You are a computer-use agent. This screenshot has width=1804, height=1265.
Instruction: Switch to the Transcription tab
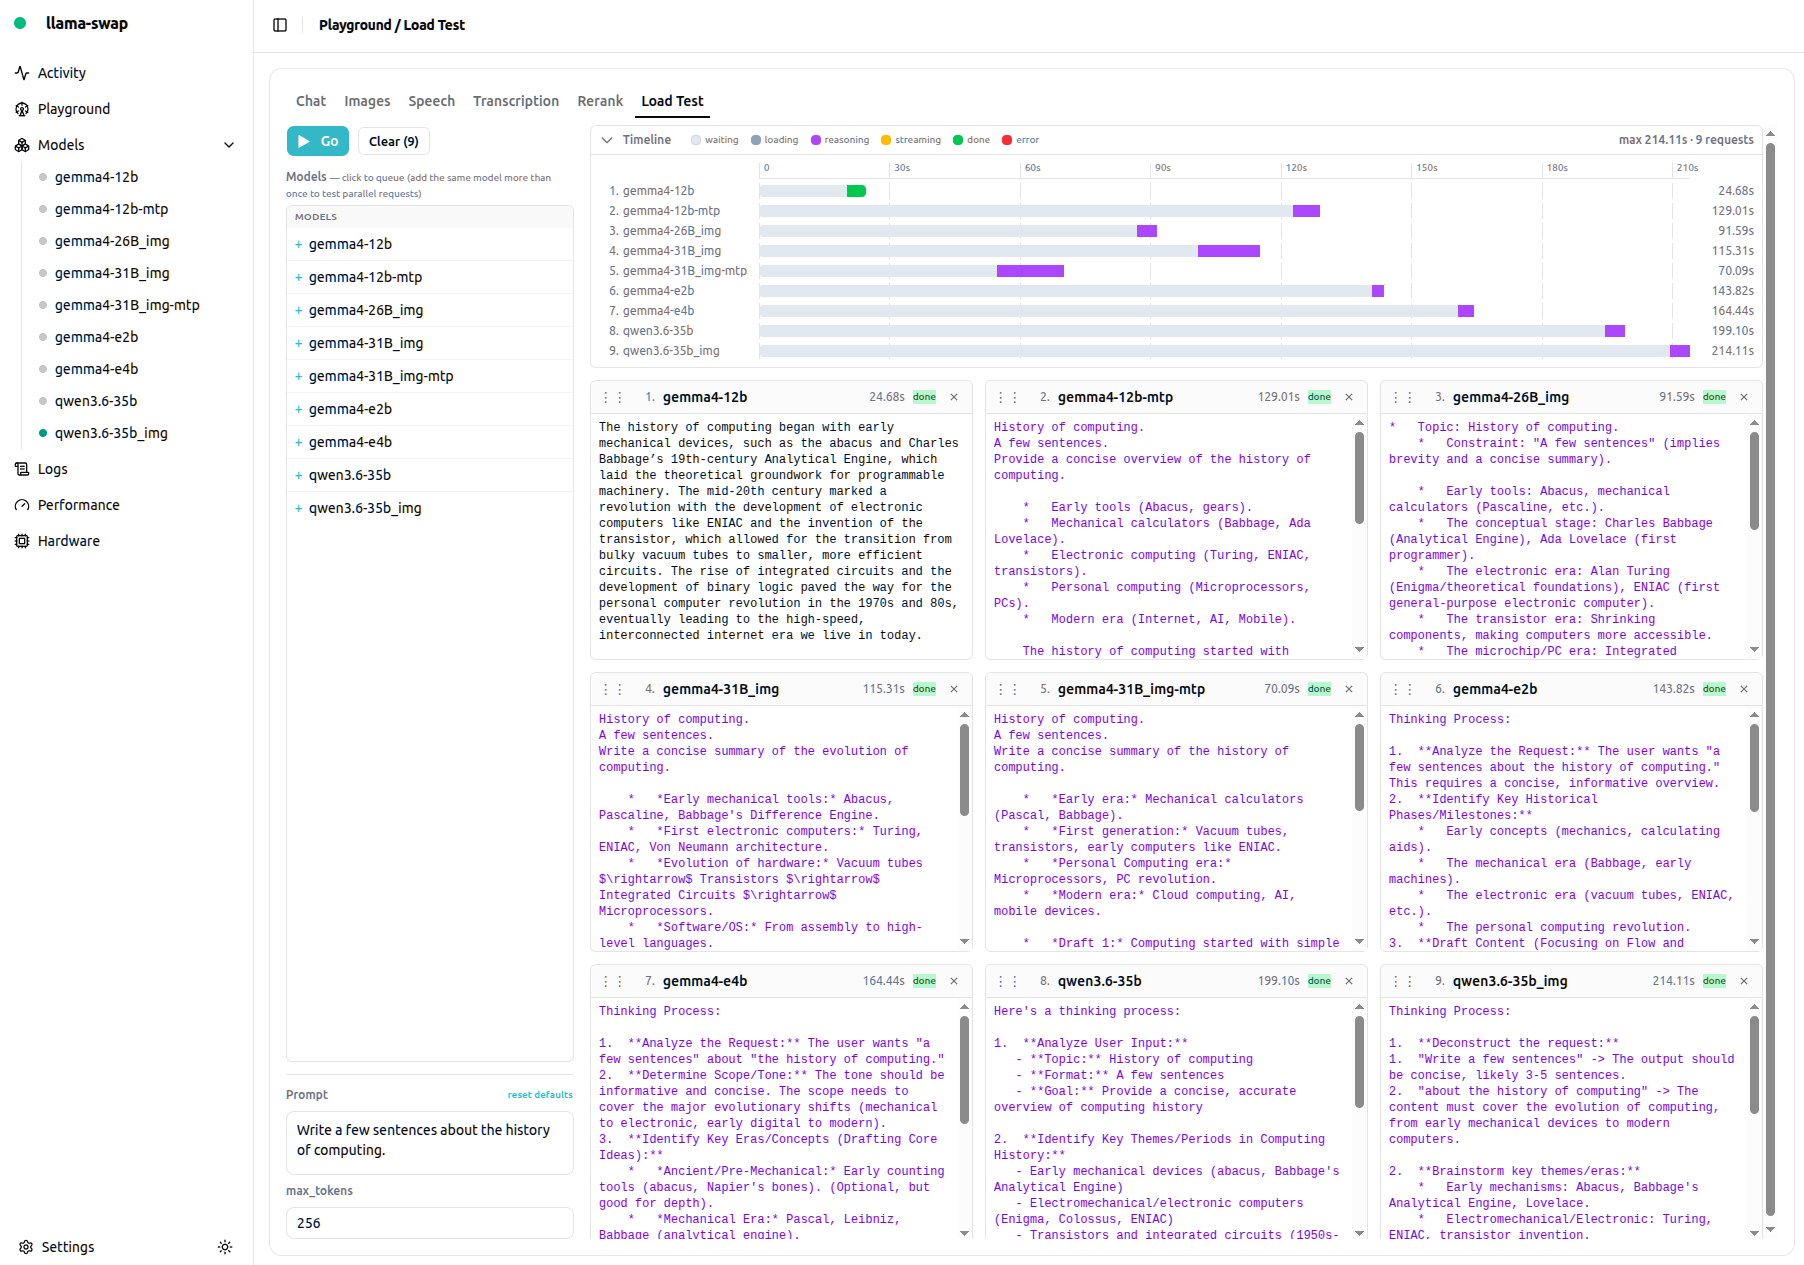point(516,101)
